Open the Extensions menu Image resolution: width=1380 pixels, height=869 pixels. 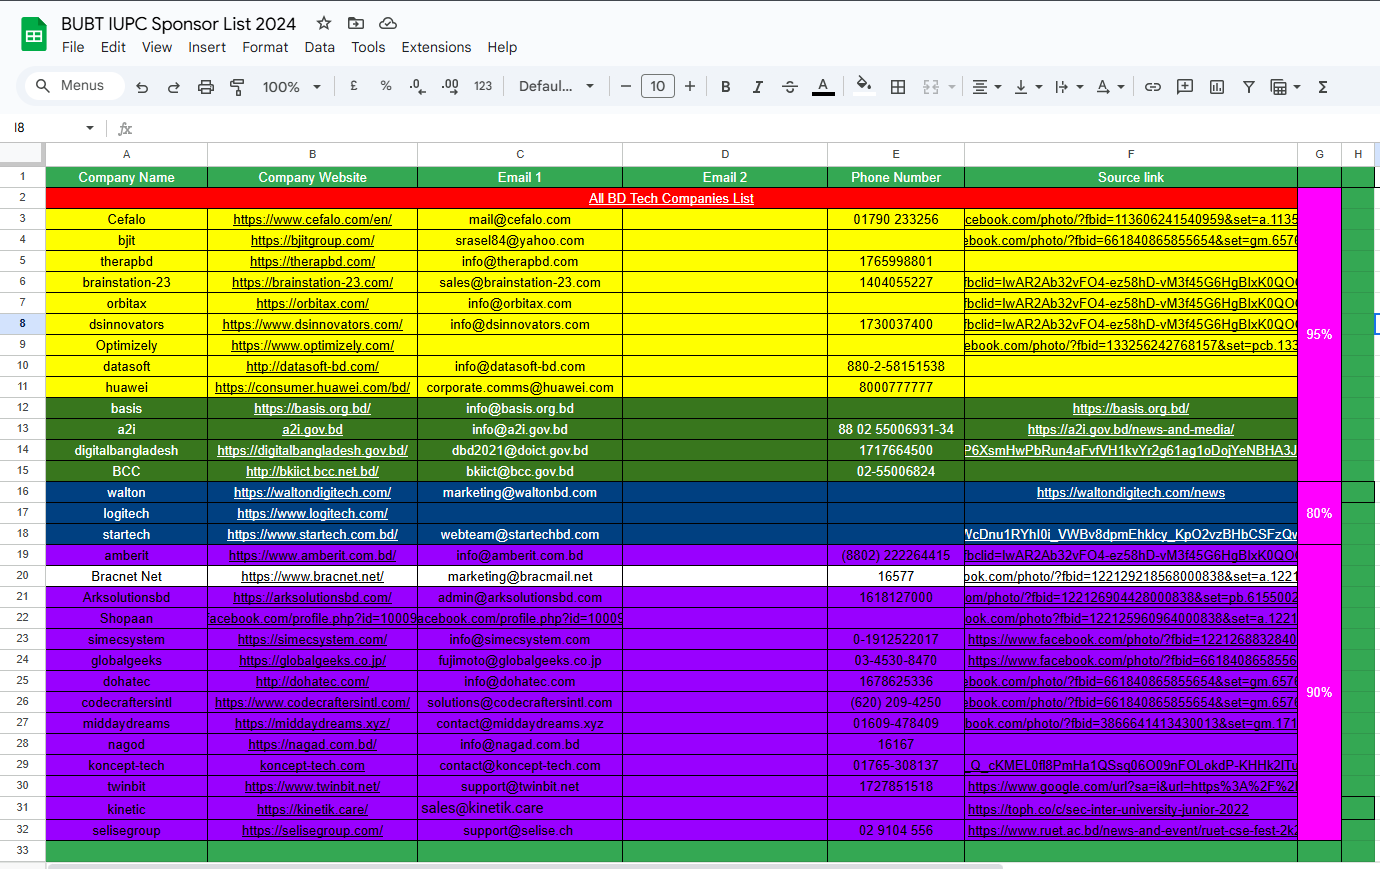436,47
